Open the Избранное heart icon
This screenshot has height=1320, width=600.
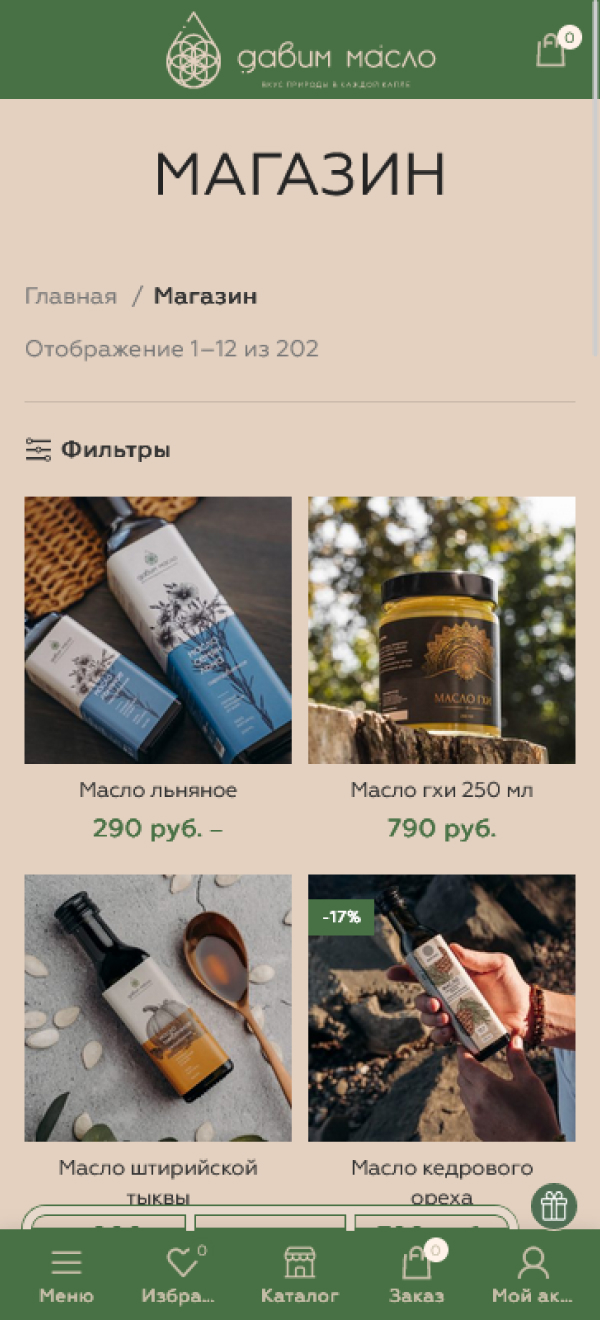181,1263
